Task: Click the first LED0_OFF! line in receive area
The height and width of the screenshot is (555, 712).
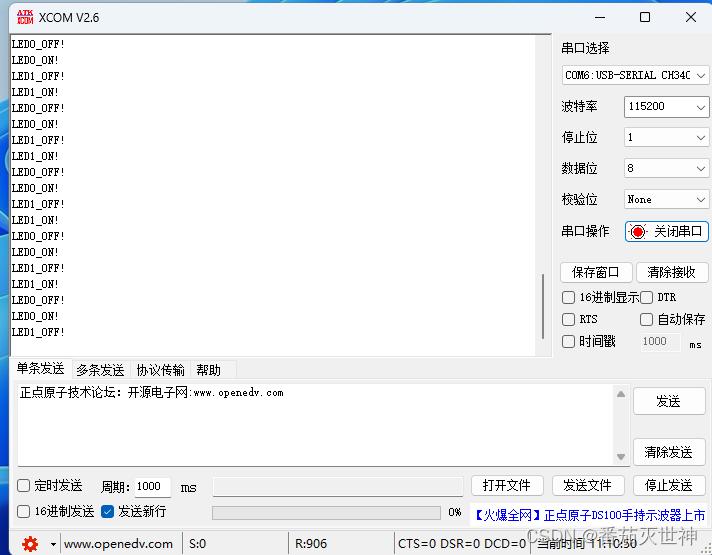Action: click(38, 45)
